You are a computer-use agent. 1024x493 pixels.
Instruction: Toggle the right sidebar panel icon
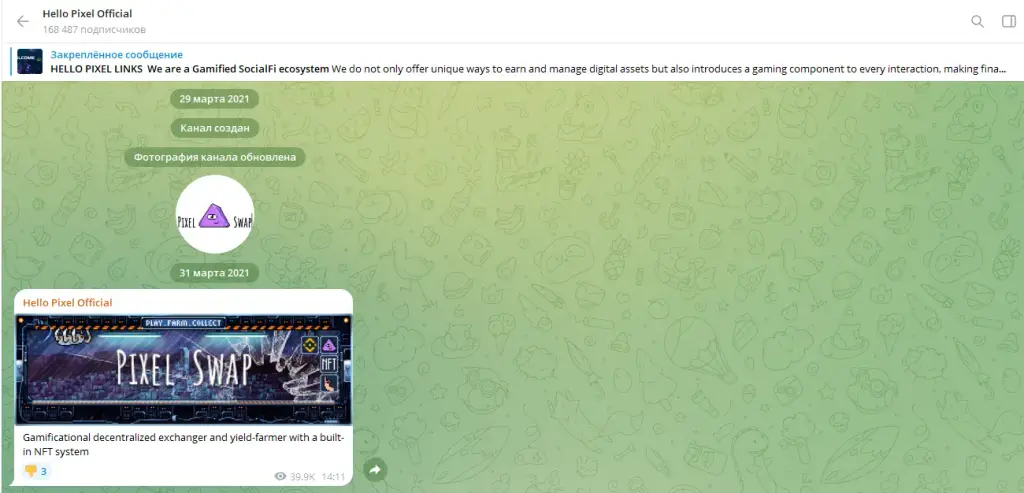[x=1008, y=22]
